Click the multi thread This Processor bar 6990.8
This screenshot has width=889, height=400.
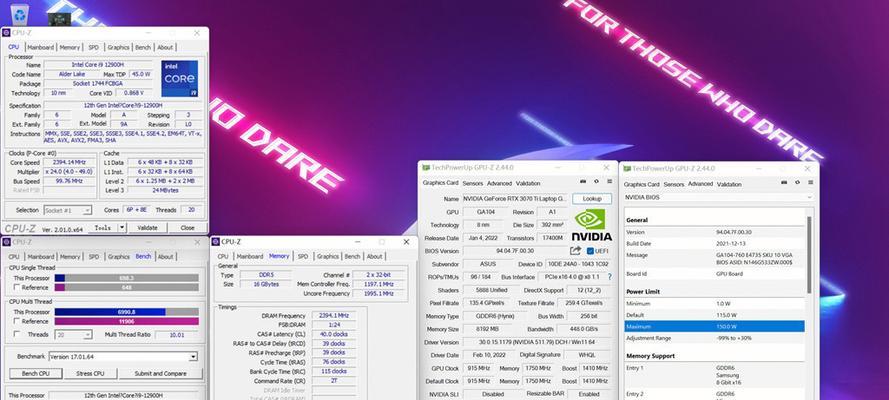coord(126,312)
